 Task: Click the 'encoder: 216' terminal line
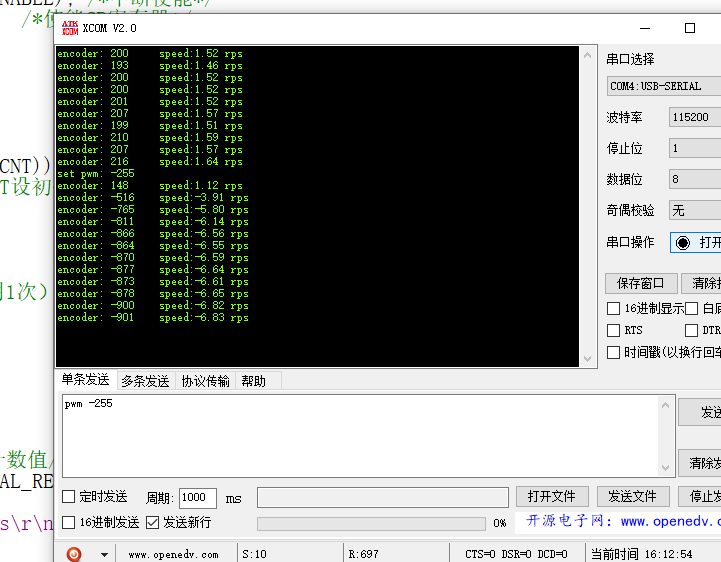(150, 162)
